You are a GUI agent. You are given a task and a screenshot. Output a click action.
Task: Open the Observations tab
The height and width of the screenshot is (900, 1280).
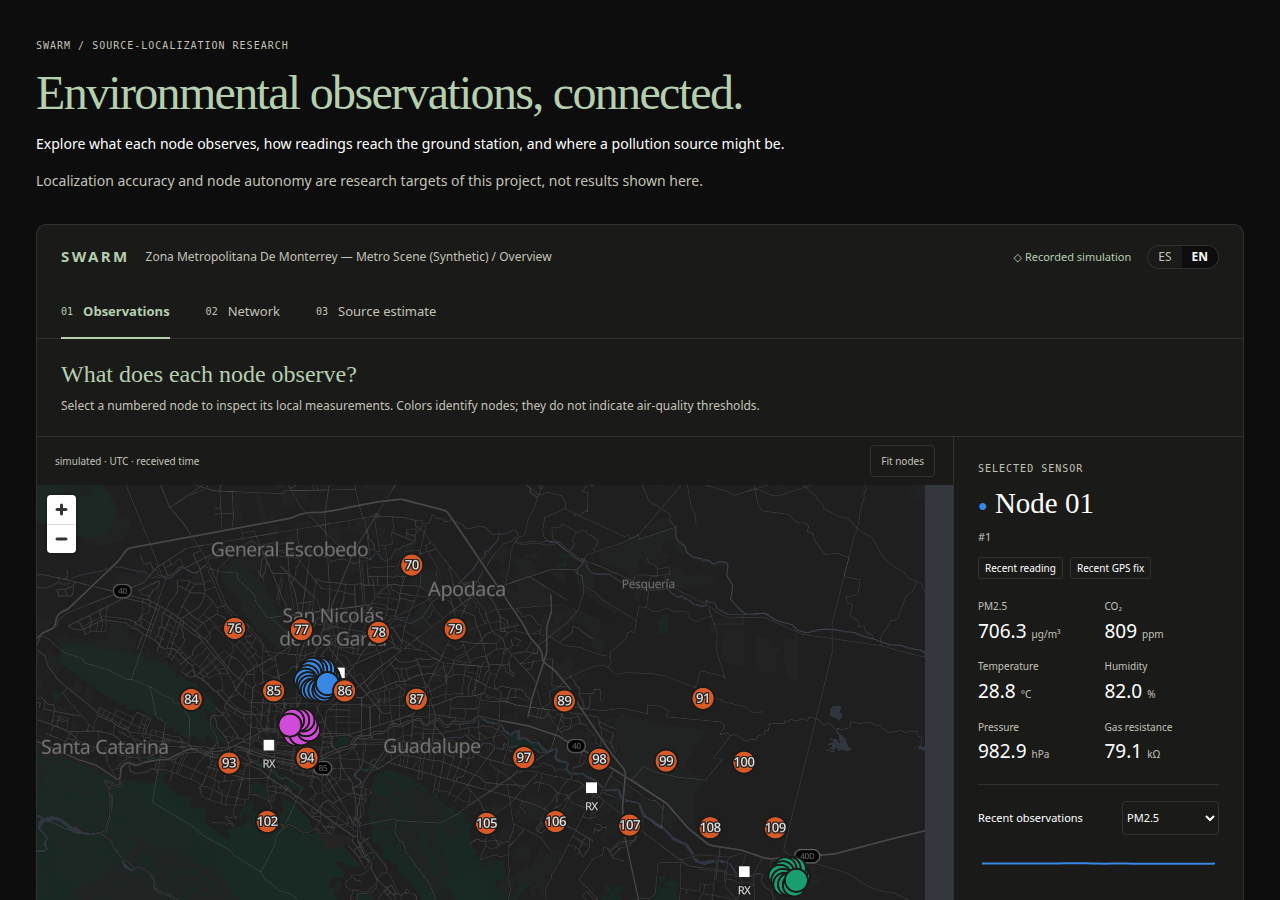[115, 312]
